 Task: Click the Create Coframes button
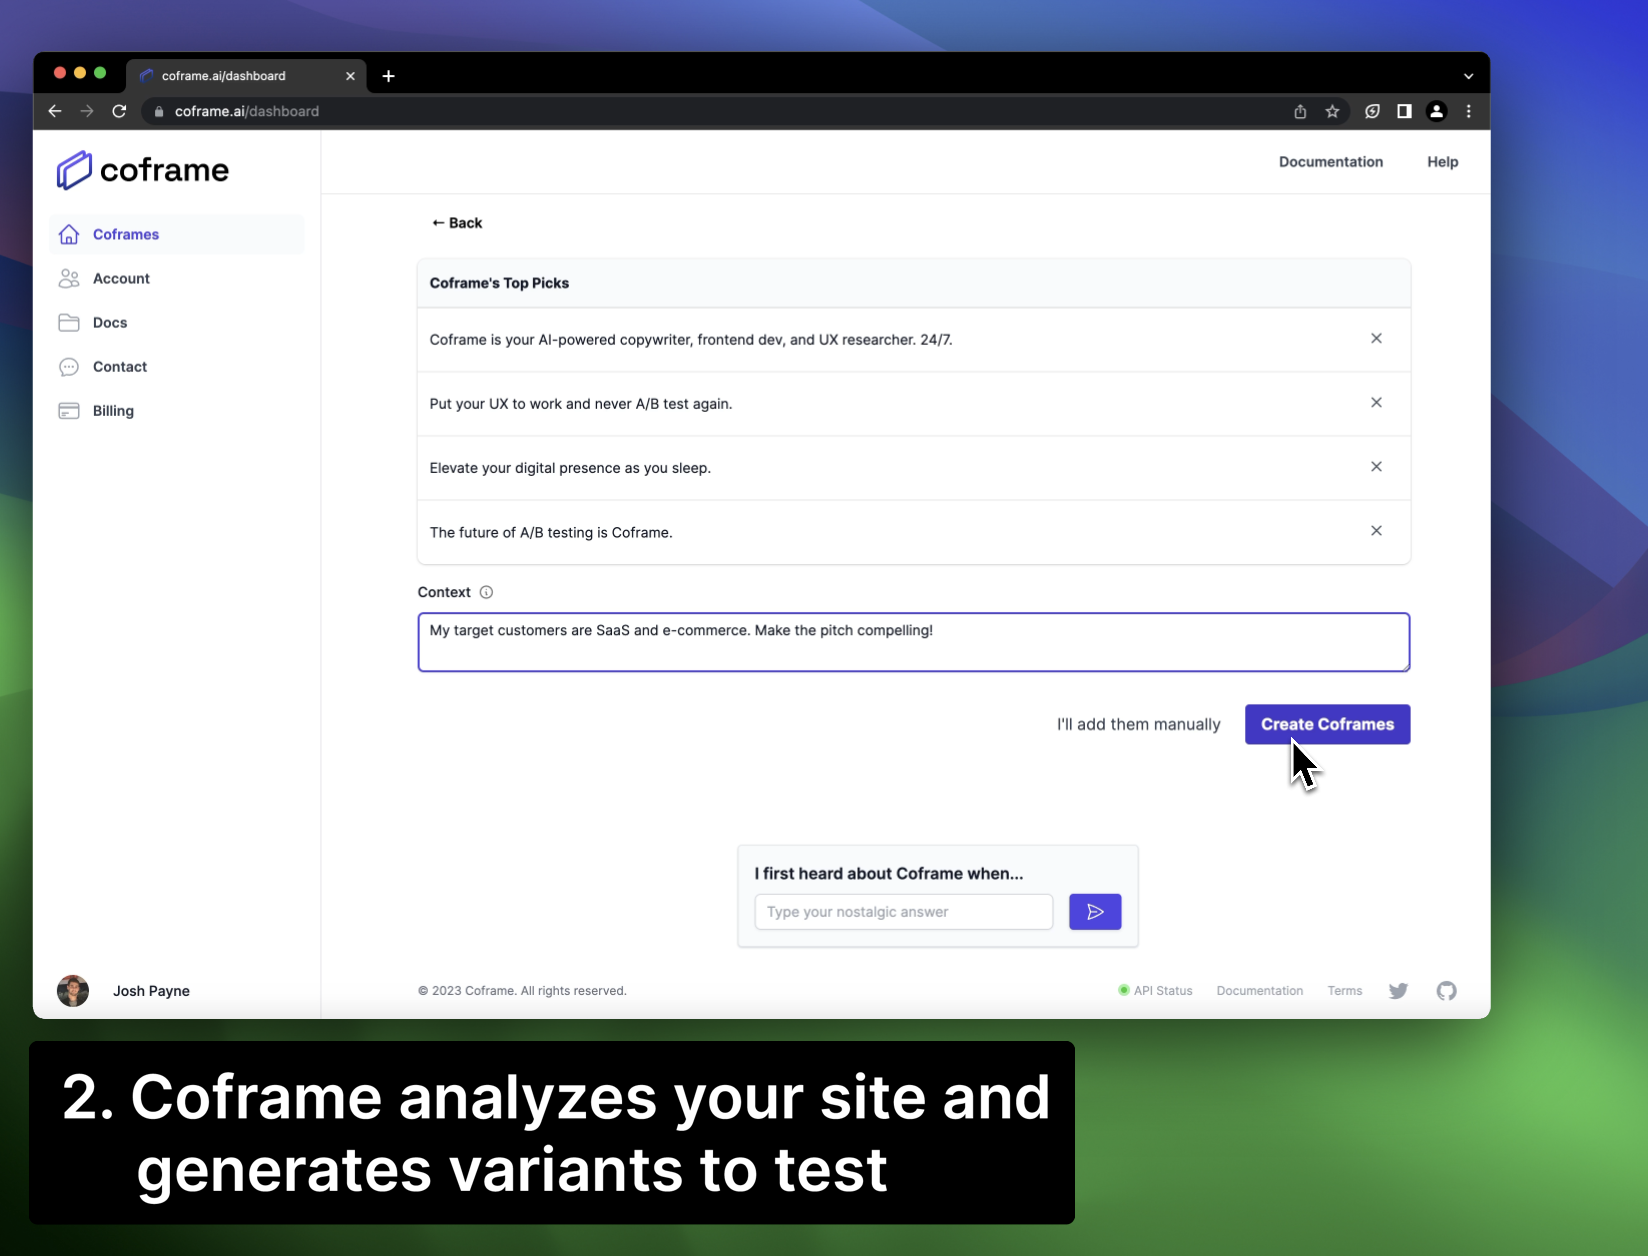1327,724
